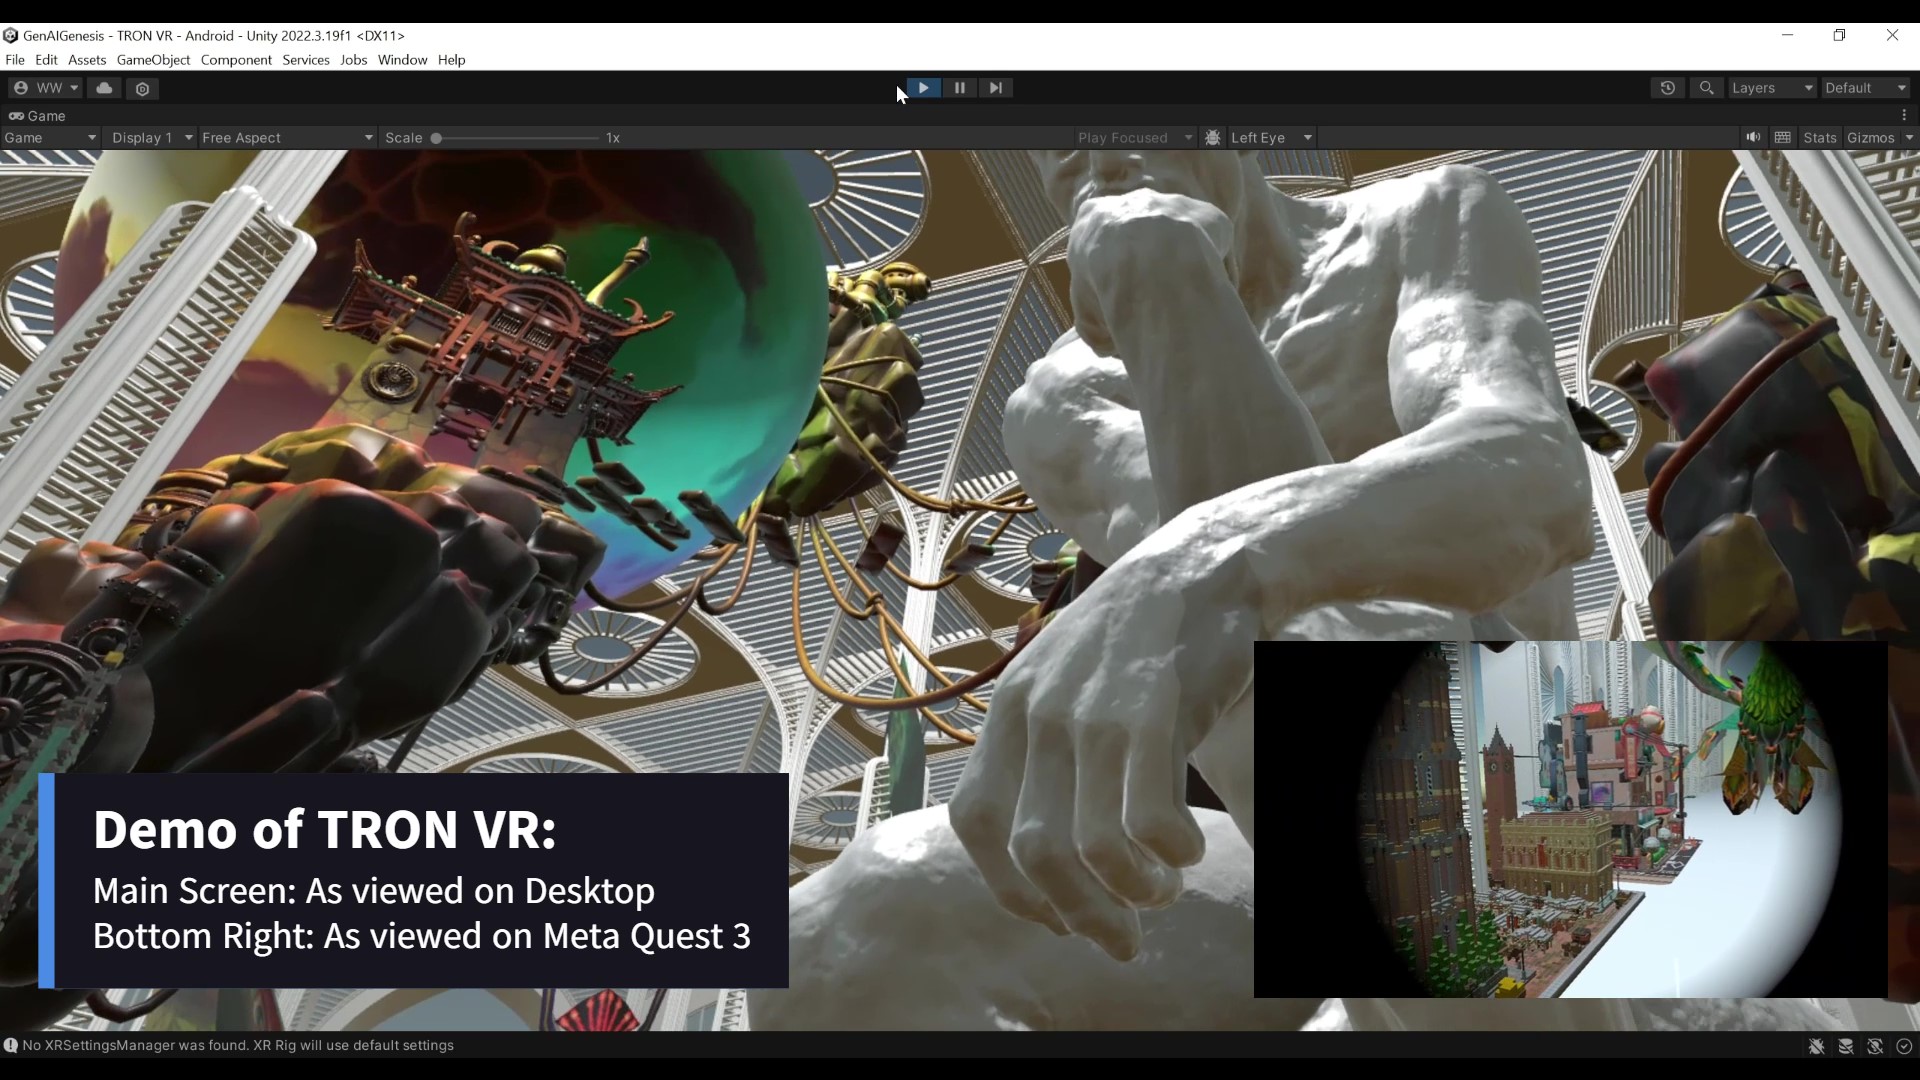Open the Undo History icon

point(1667,88)
